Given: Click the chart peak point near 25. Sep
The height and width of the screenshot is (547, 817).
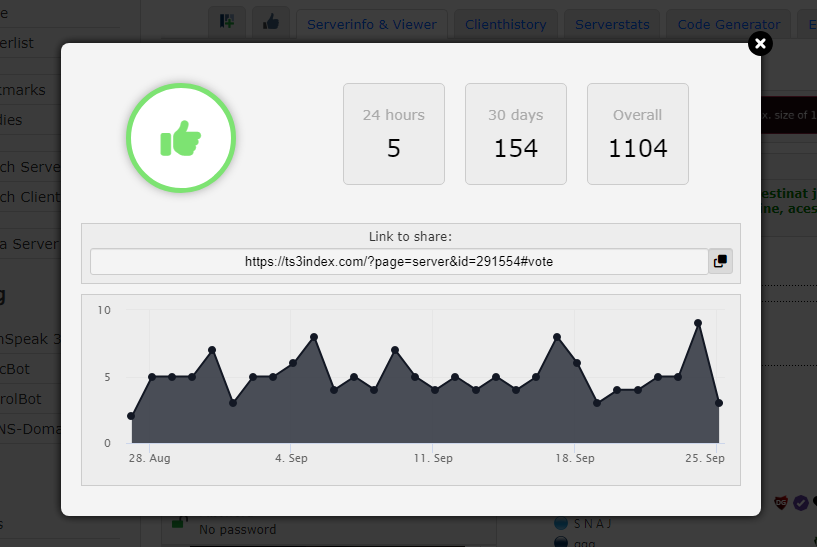Looking at the screenshot, I should 698,323.
